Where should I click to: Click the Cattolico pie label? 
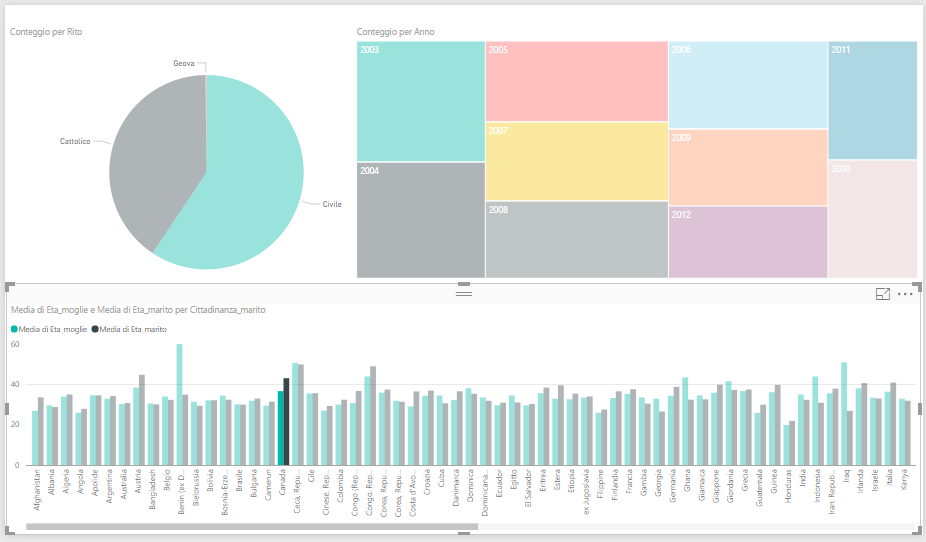click(x=75, y=141)
